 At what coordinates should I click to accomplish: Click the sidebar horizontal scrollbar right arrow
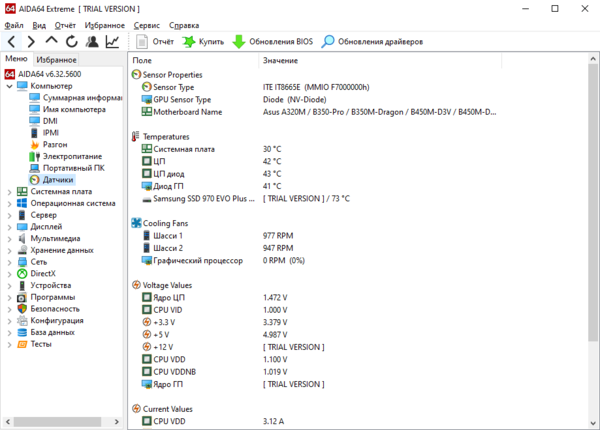pos(117,422)
